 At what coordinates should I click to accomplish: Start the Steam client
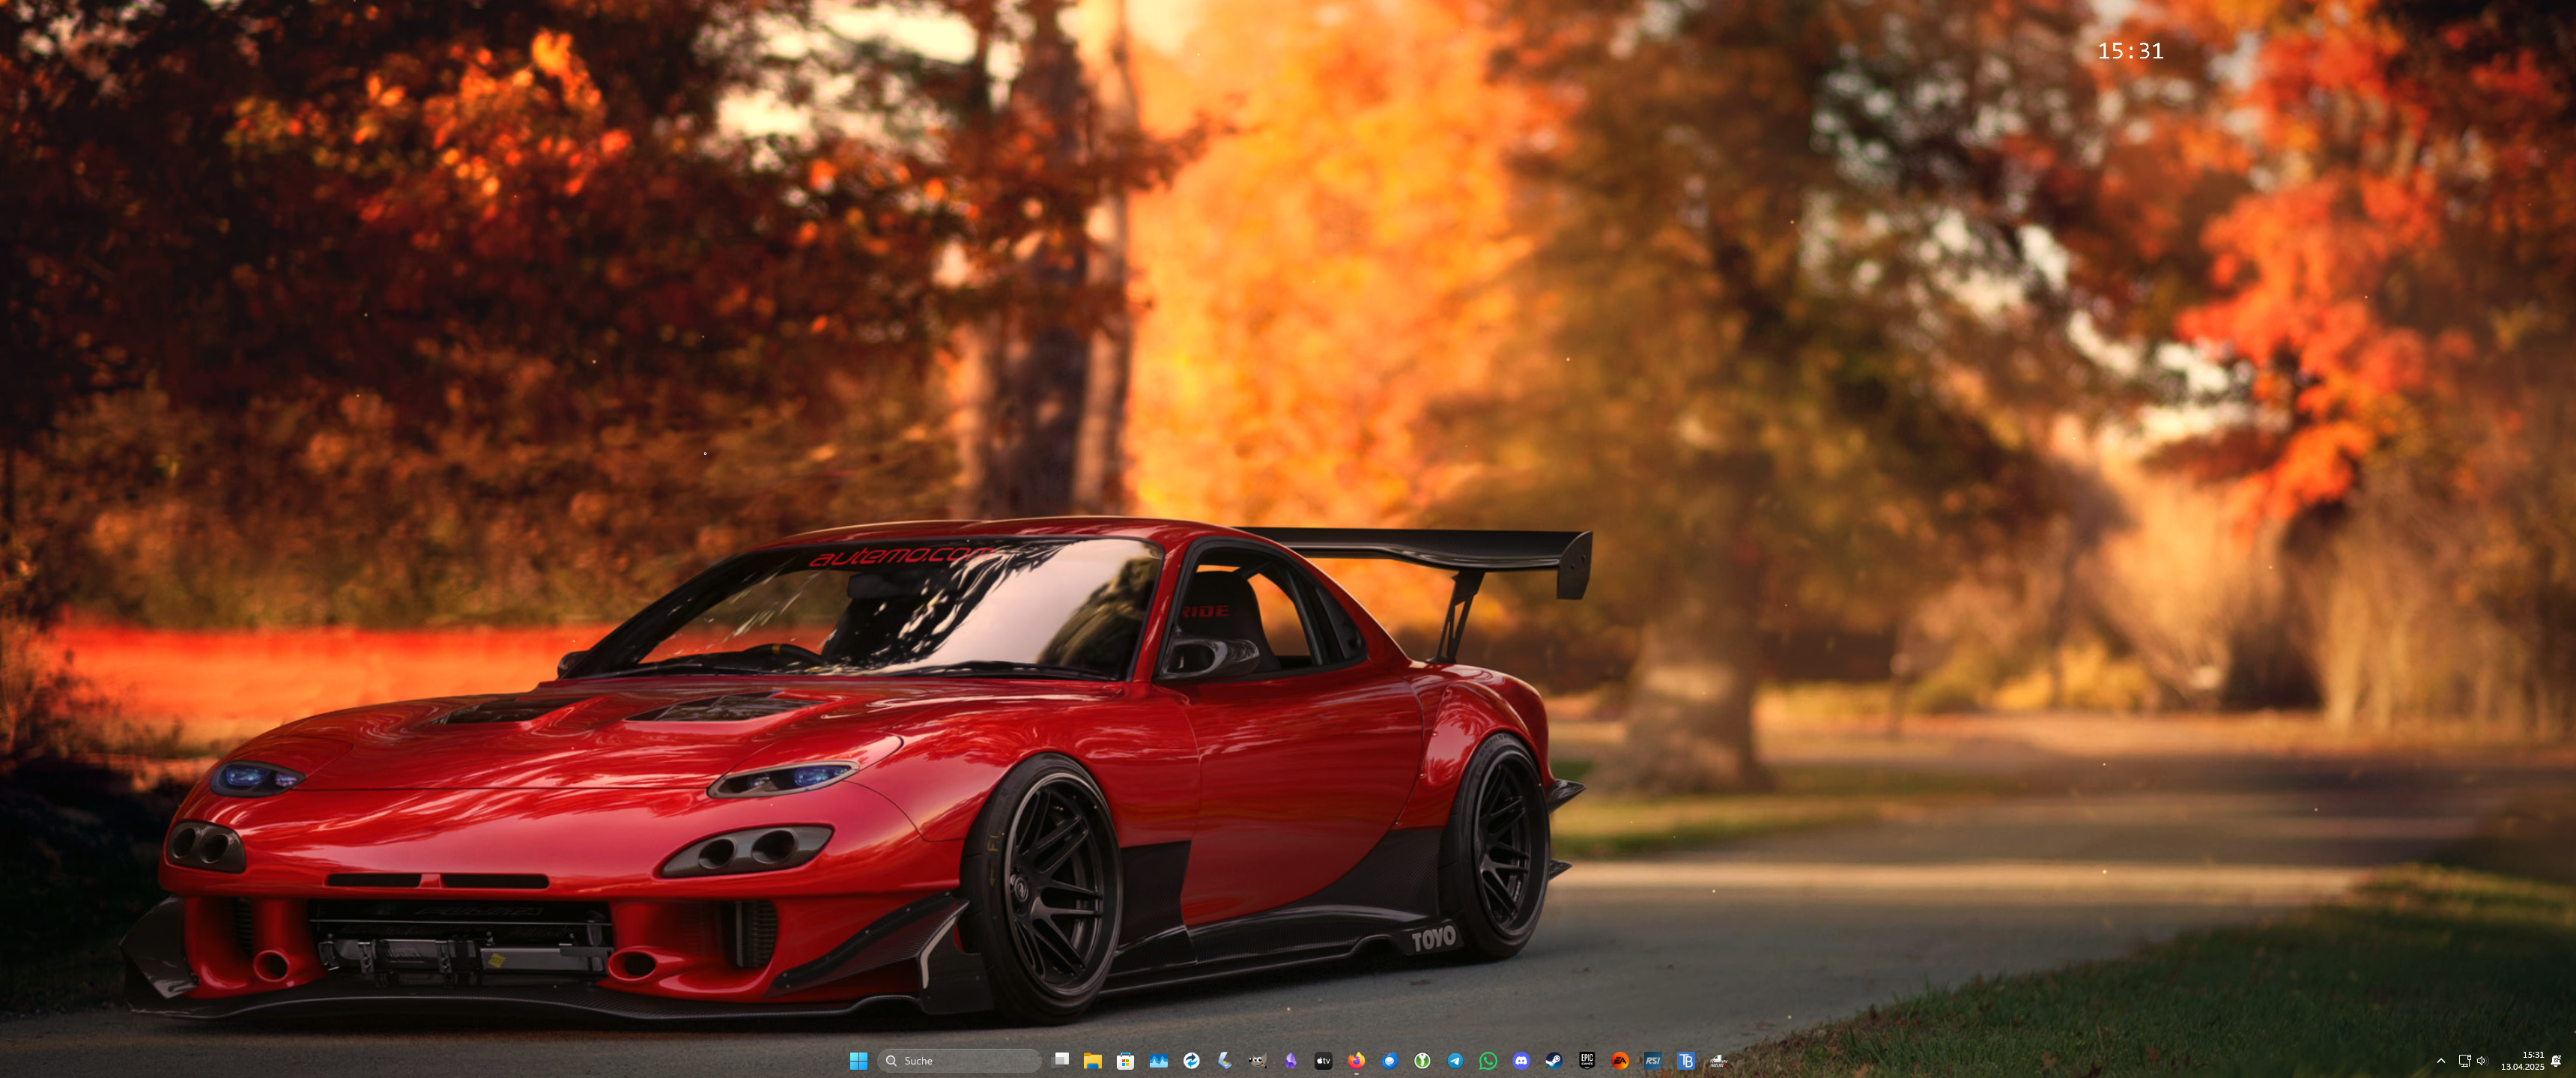[1555, 1062]
